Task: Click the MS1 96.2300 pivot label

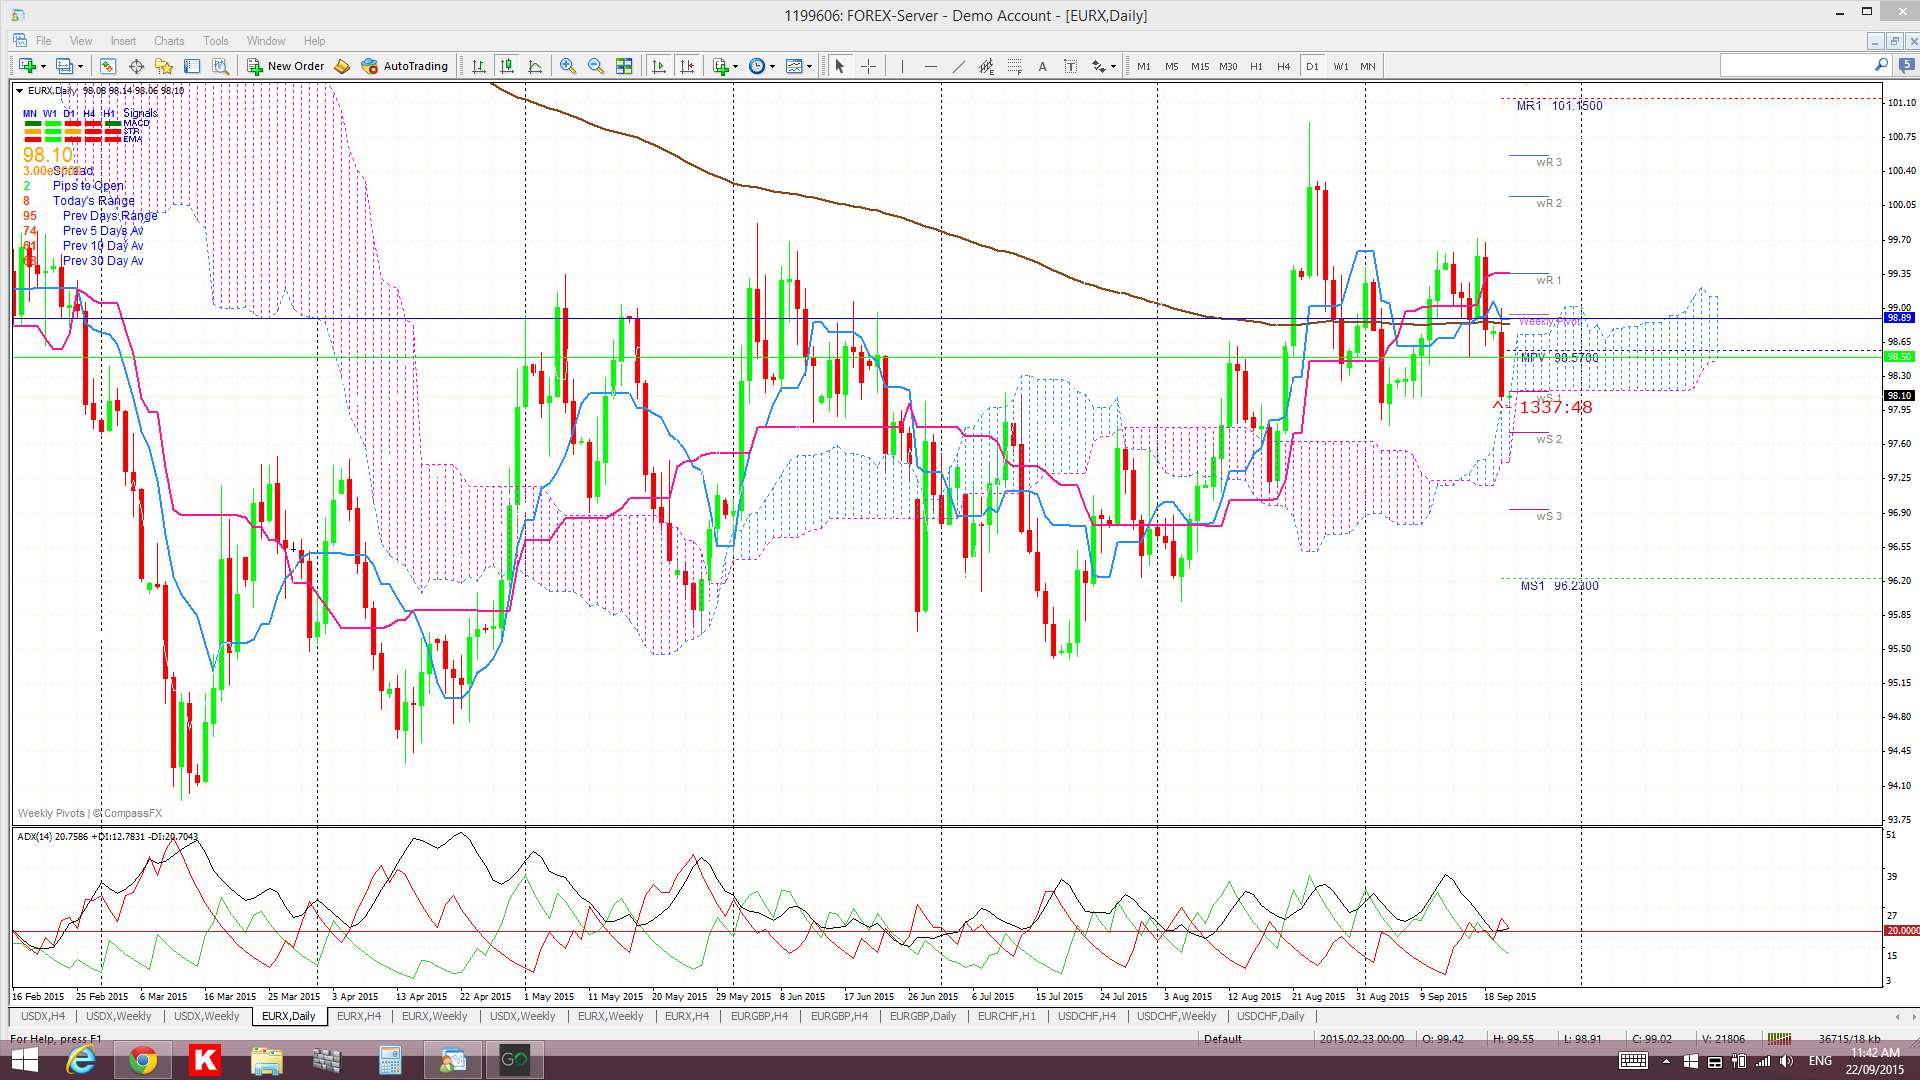Action: [1560, 586]
